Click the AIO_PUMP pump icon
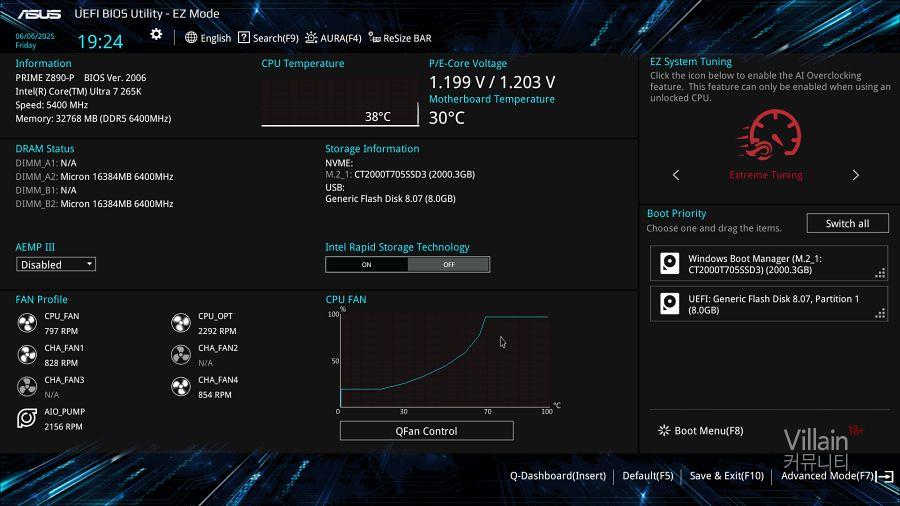Viewport: 900px width, 506px height. point(27,418)
